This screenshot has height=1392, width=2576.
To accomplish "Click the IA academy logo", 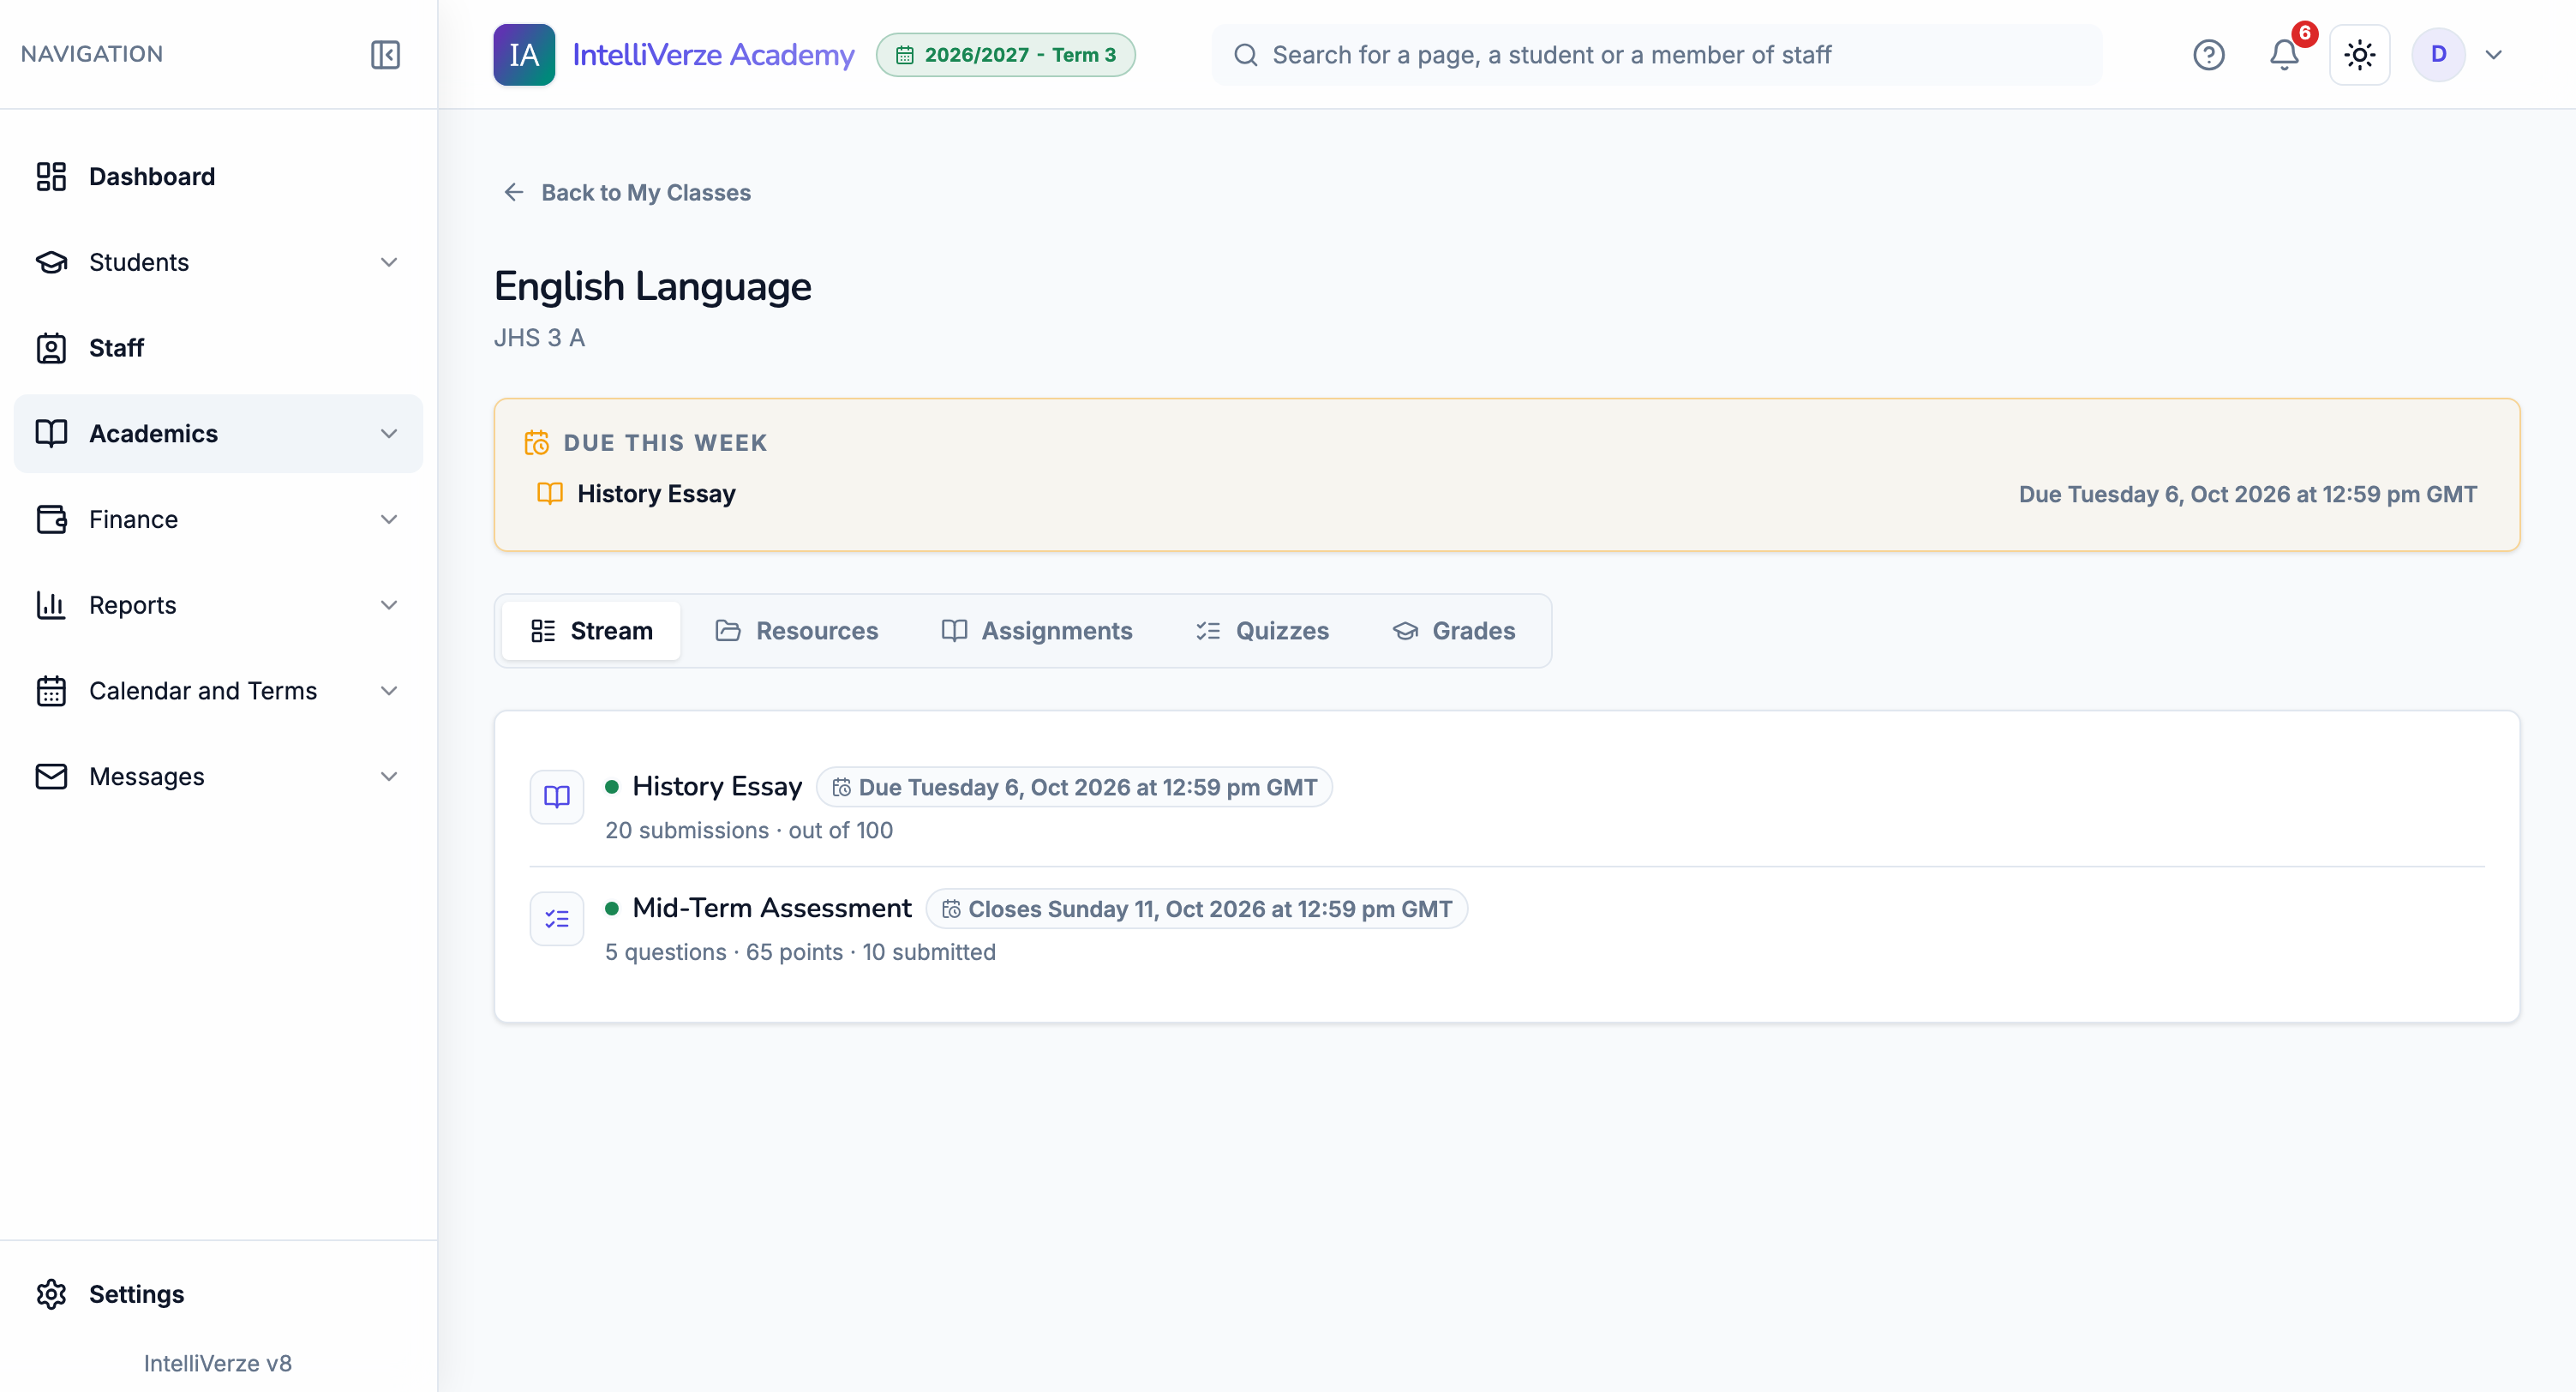I will (524, 54).
